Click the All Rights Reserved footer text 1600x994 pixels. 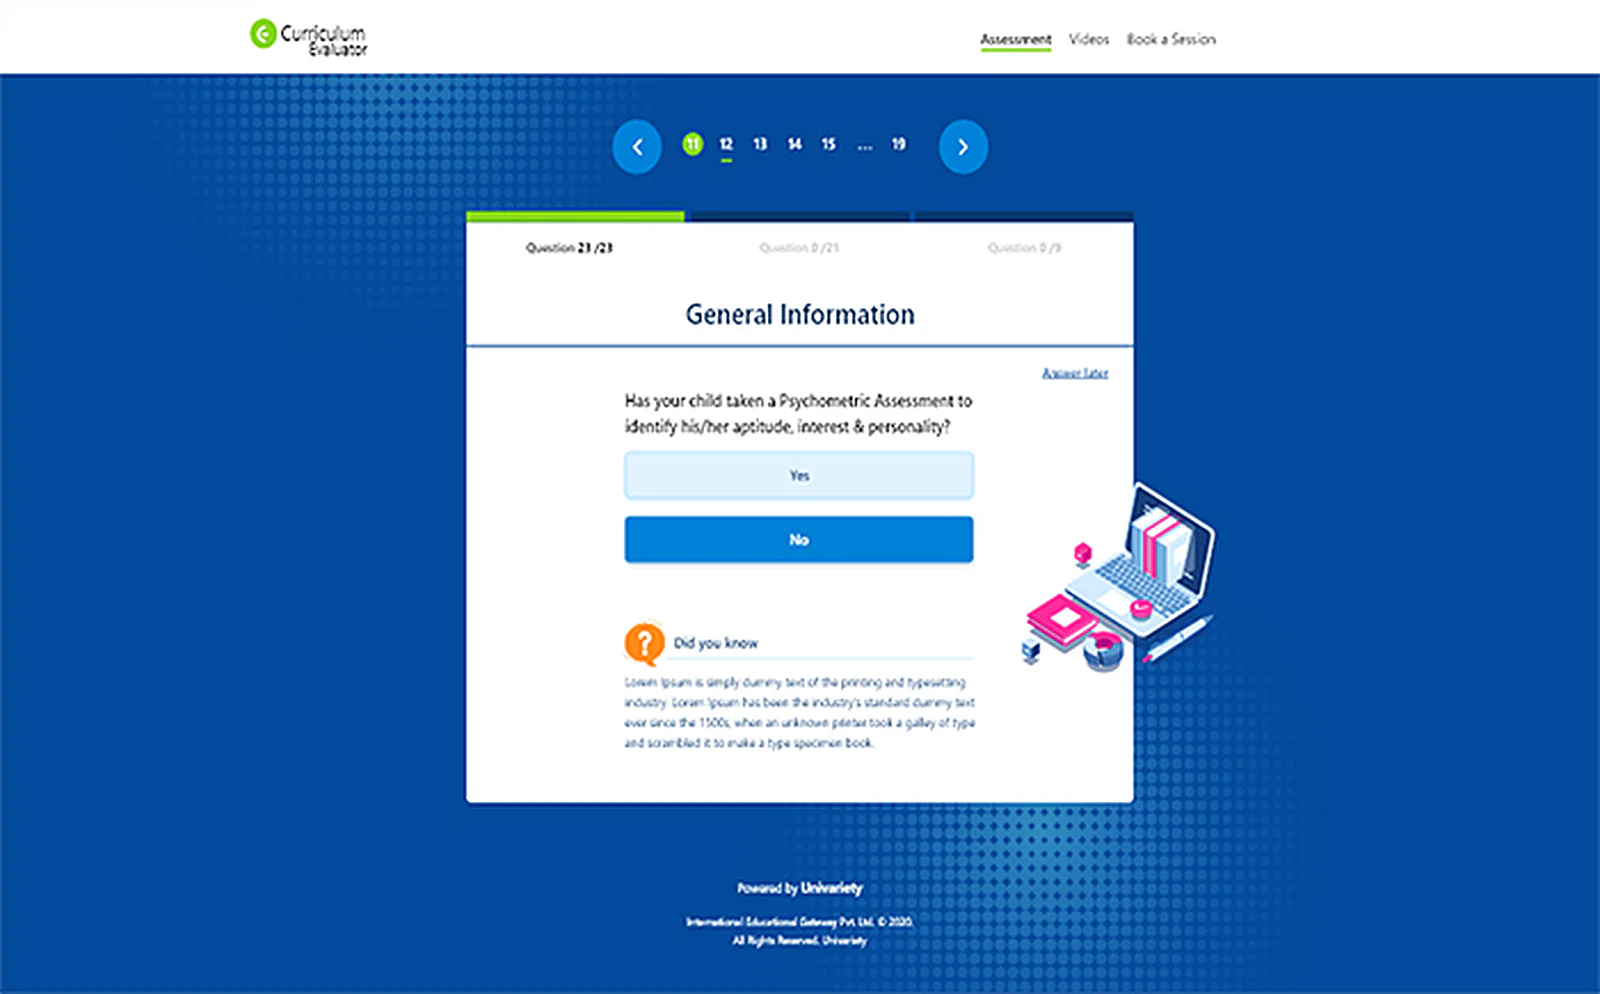(799, 940)
